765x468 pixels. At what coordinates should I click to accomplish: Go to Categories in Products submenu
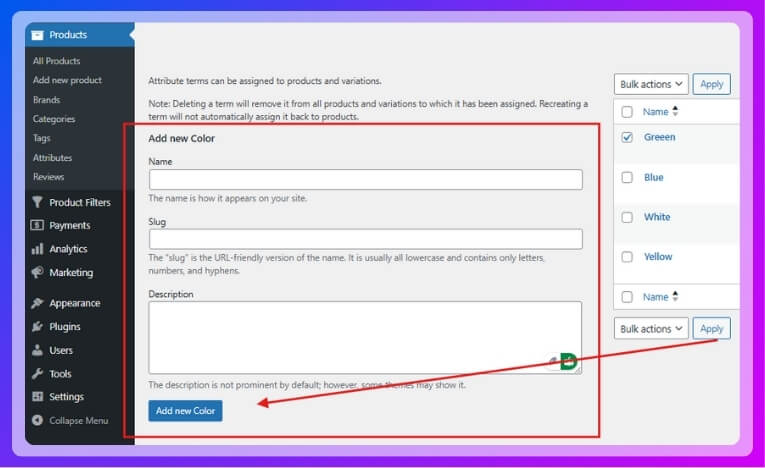54,119
